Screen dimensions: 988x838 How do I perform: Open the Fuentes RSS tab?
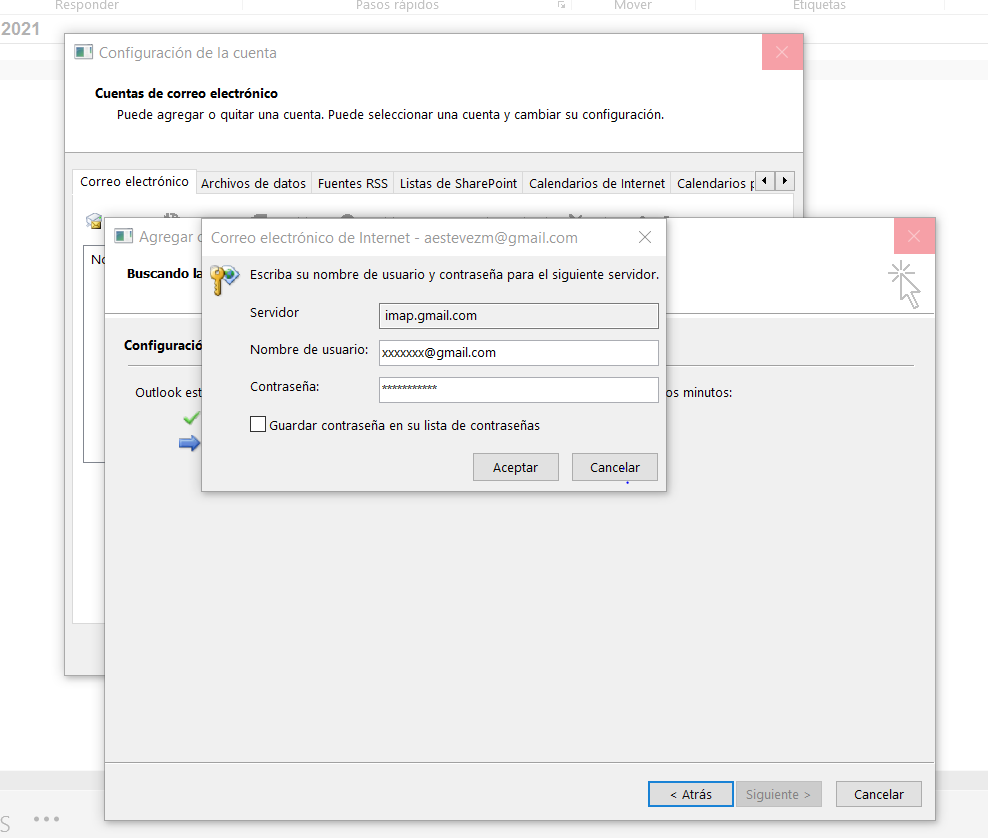(353, 183)
